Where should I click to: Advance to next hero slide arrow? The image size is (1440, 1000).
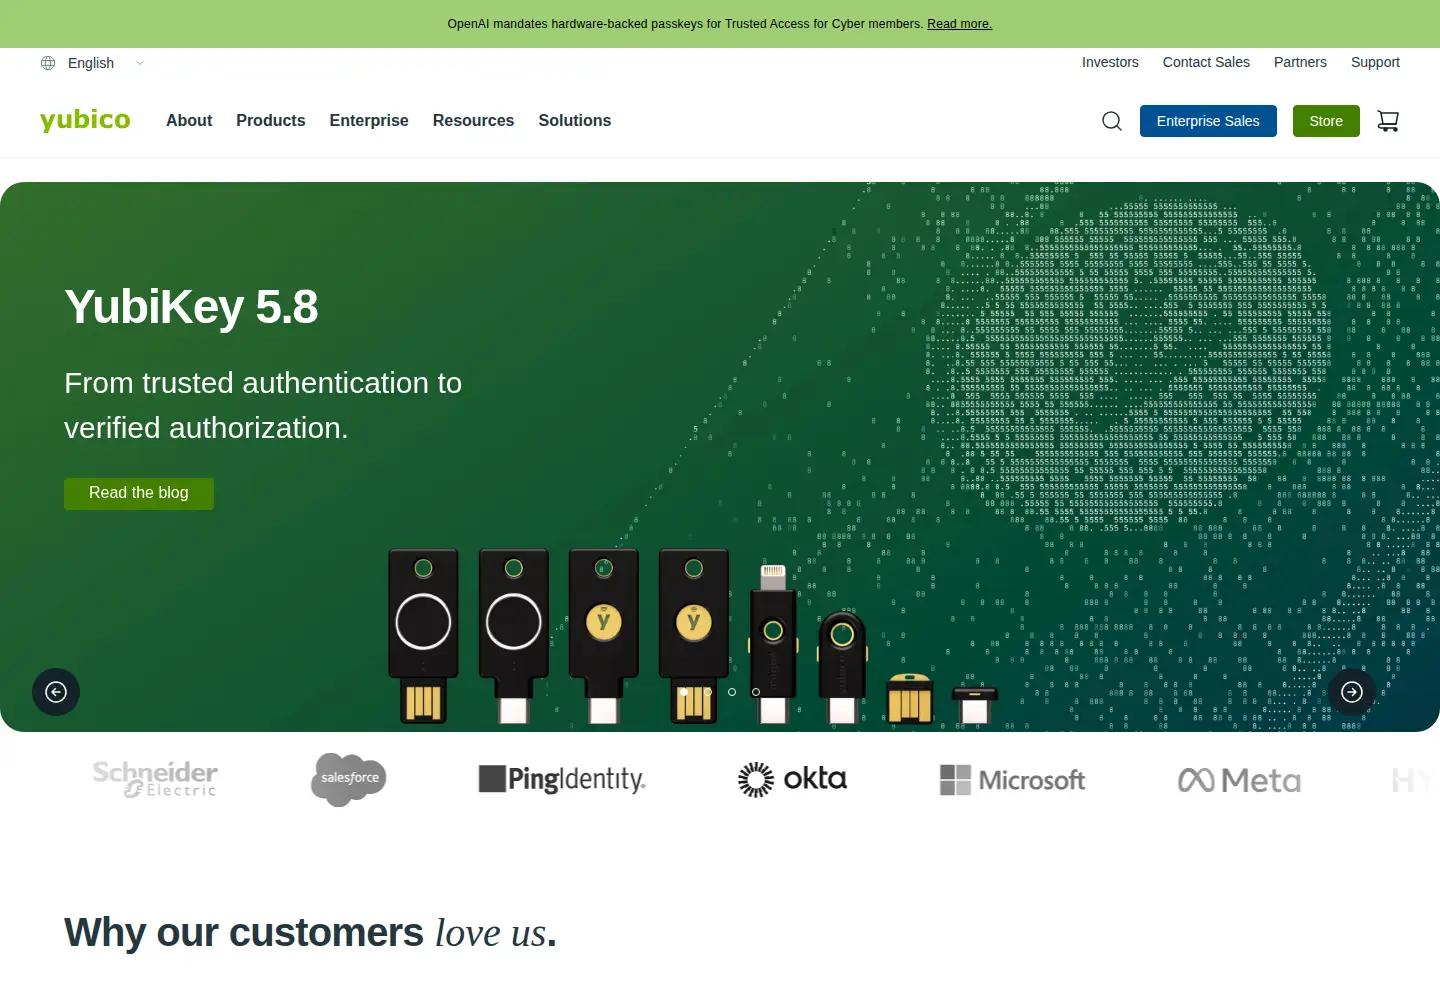coord(1352,692)
